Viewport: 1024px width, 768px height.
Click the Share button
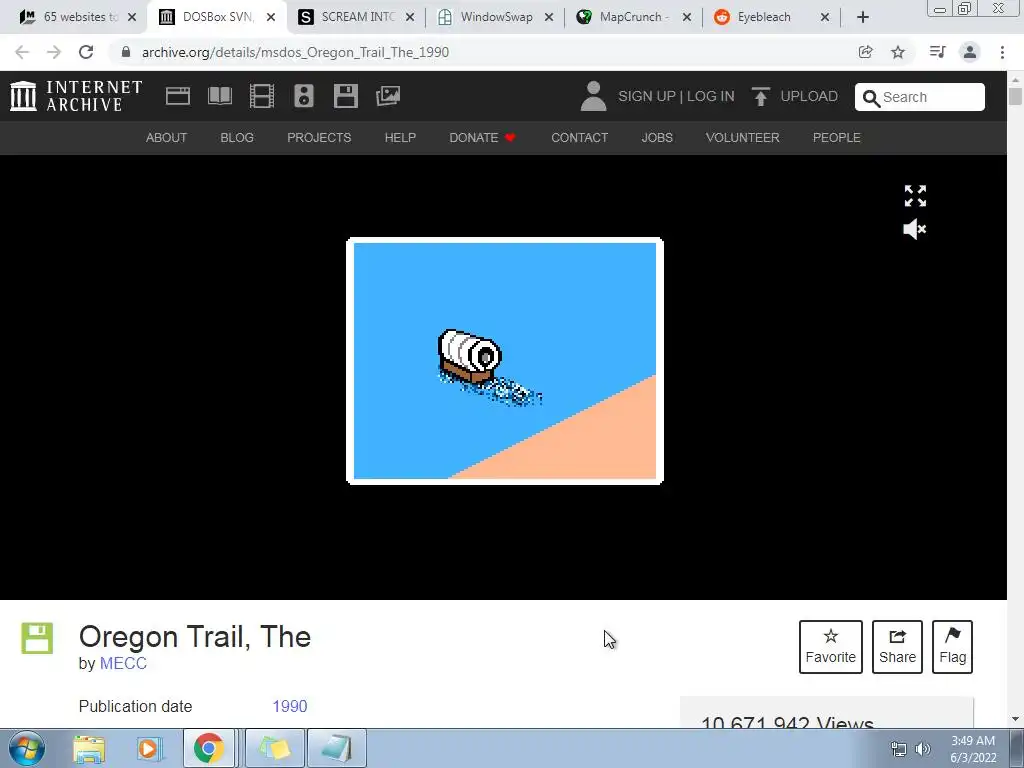pyautogui.click(x=897, y=647)
